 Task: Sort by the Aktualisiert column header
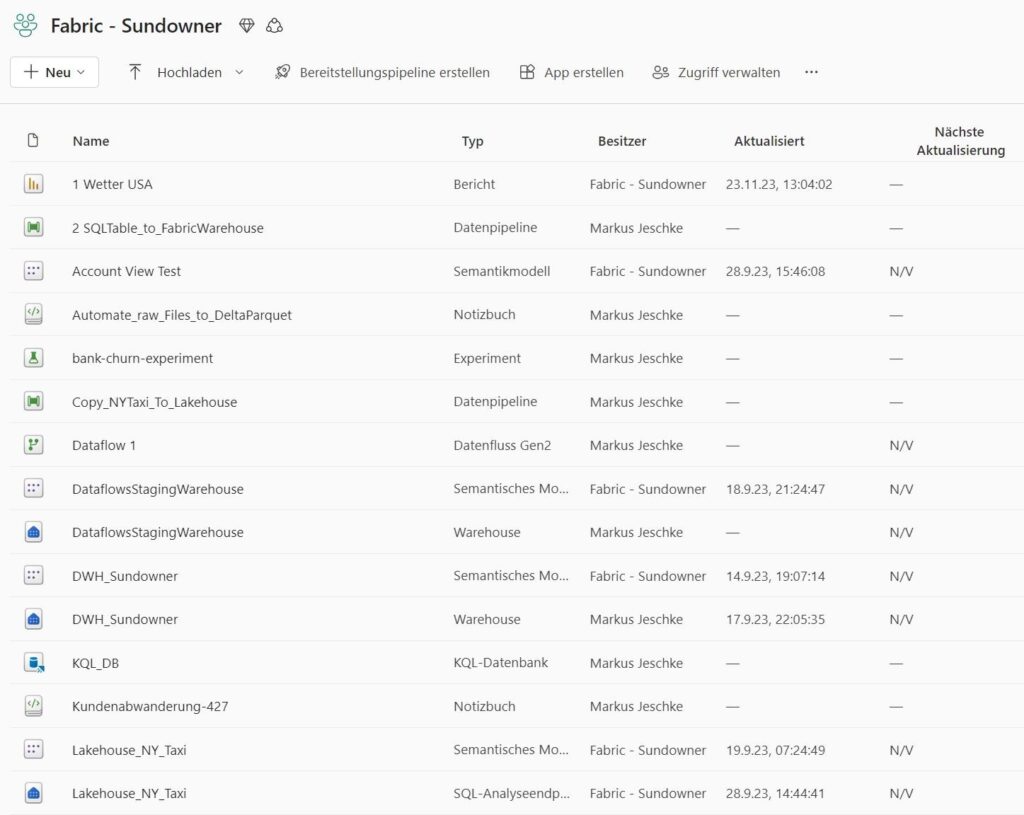point(769,141)
